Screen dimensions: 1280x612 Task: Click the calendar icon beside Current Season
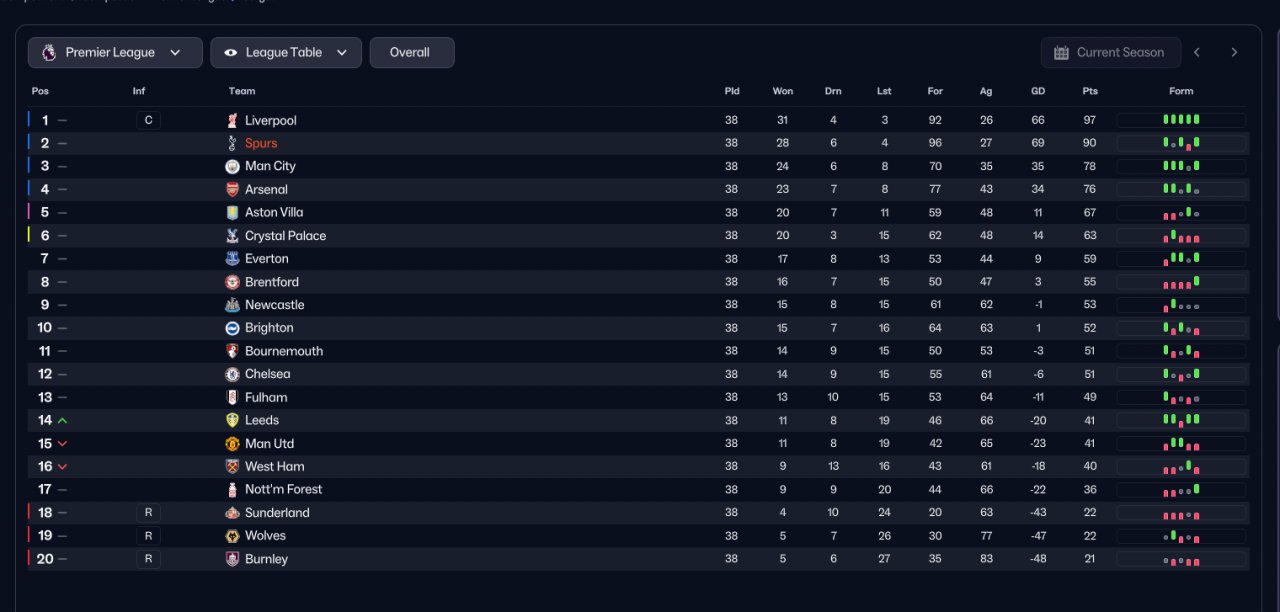[1062, 53]
